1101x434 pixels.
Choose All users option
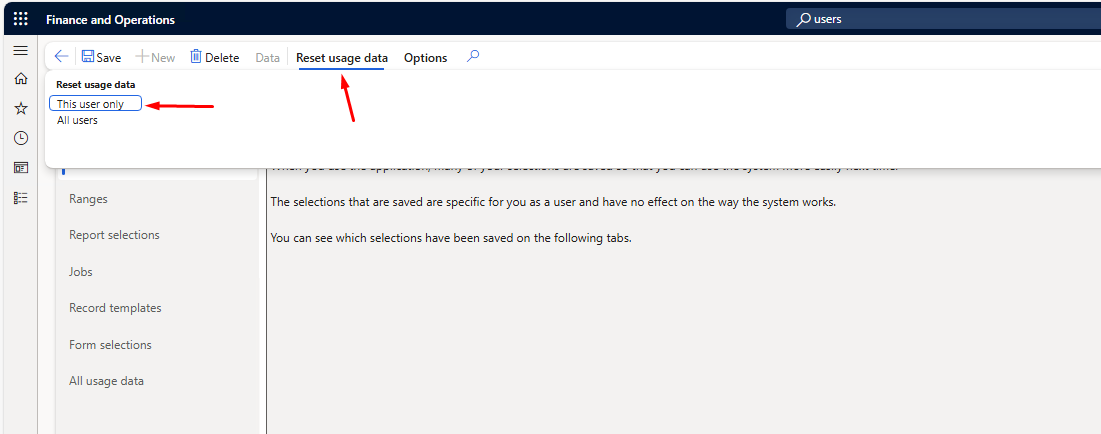coord(77,120)
